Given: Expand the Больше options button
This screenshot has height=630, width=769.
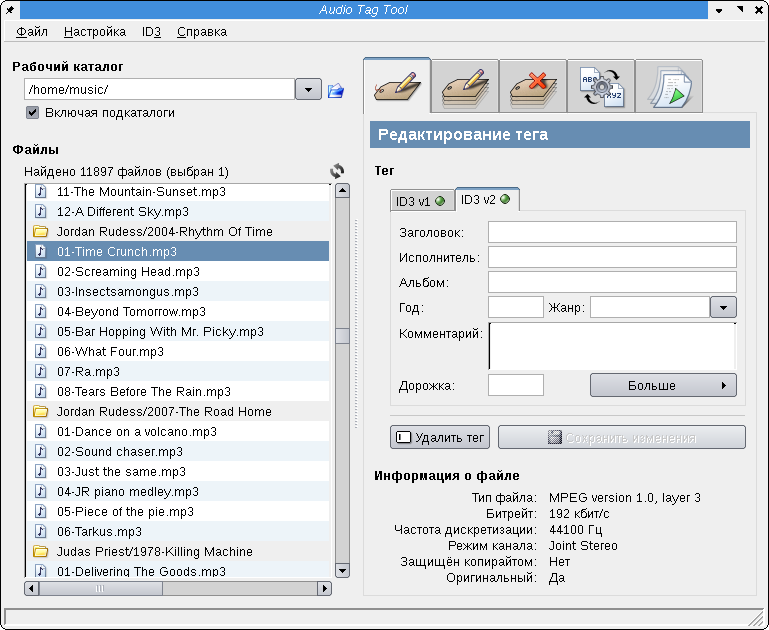Looking at the screenshot, I should coord(663,385).
